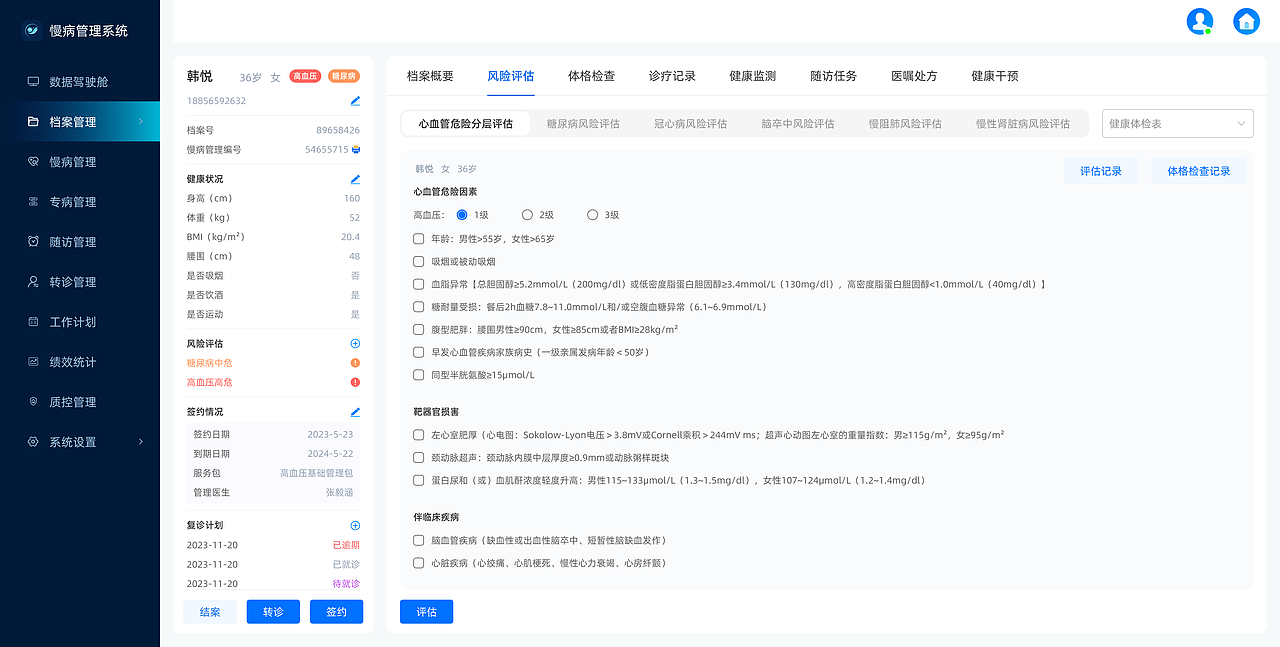
Task: Open 转诊管理 sidebar icon
Action: [33, 282]
